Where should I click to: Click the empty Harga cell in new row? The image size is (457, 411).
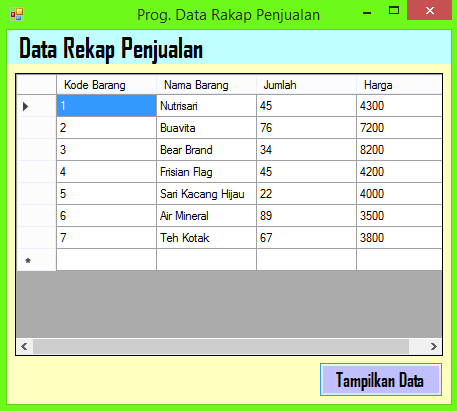(x=399, y=260)
